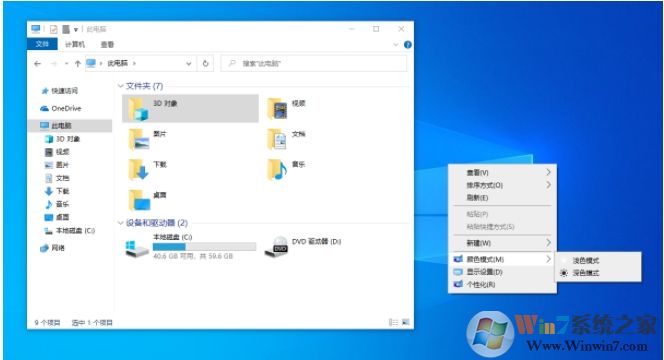Select 音乐 in the navigation pane
The width and height of the screenshot is (664, 360).
[x=57, y=204]
